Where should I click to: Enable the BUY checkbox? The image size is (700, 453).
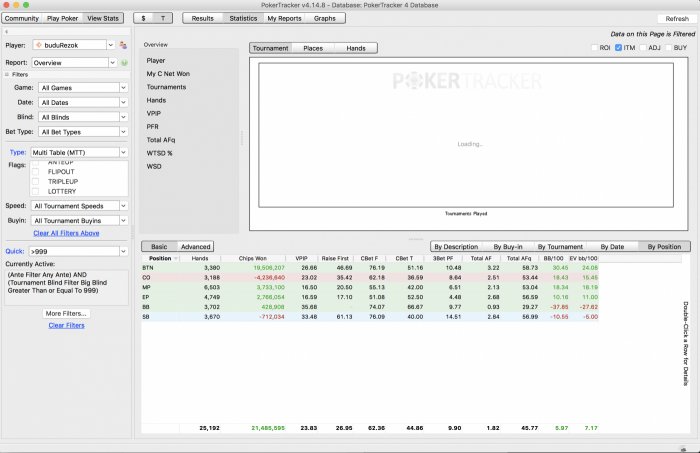coord(668,47)
